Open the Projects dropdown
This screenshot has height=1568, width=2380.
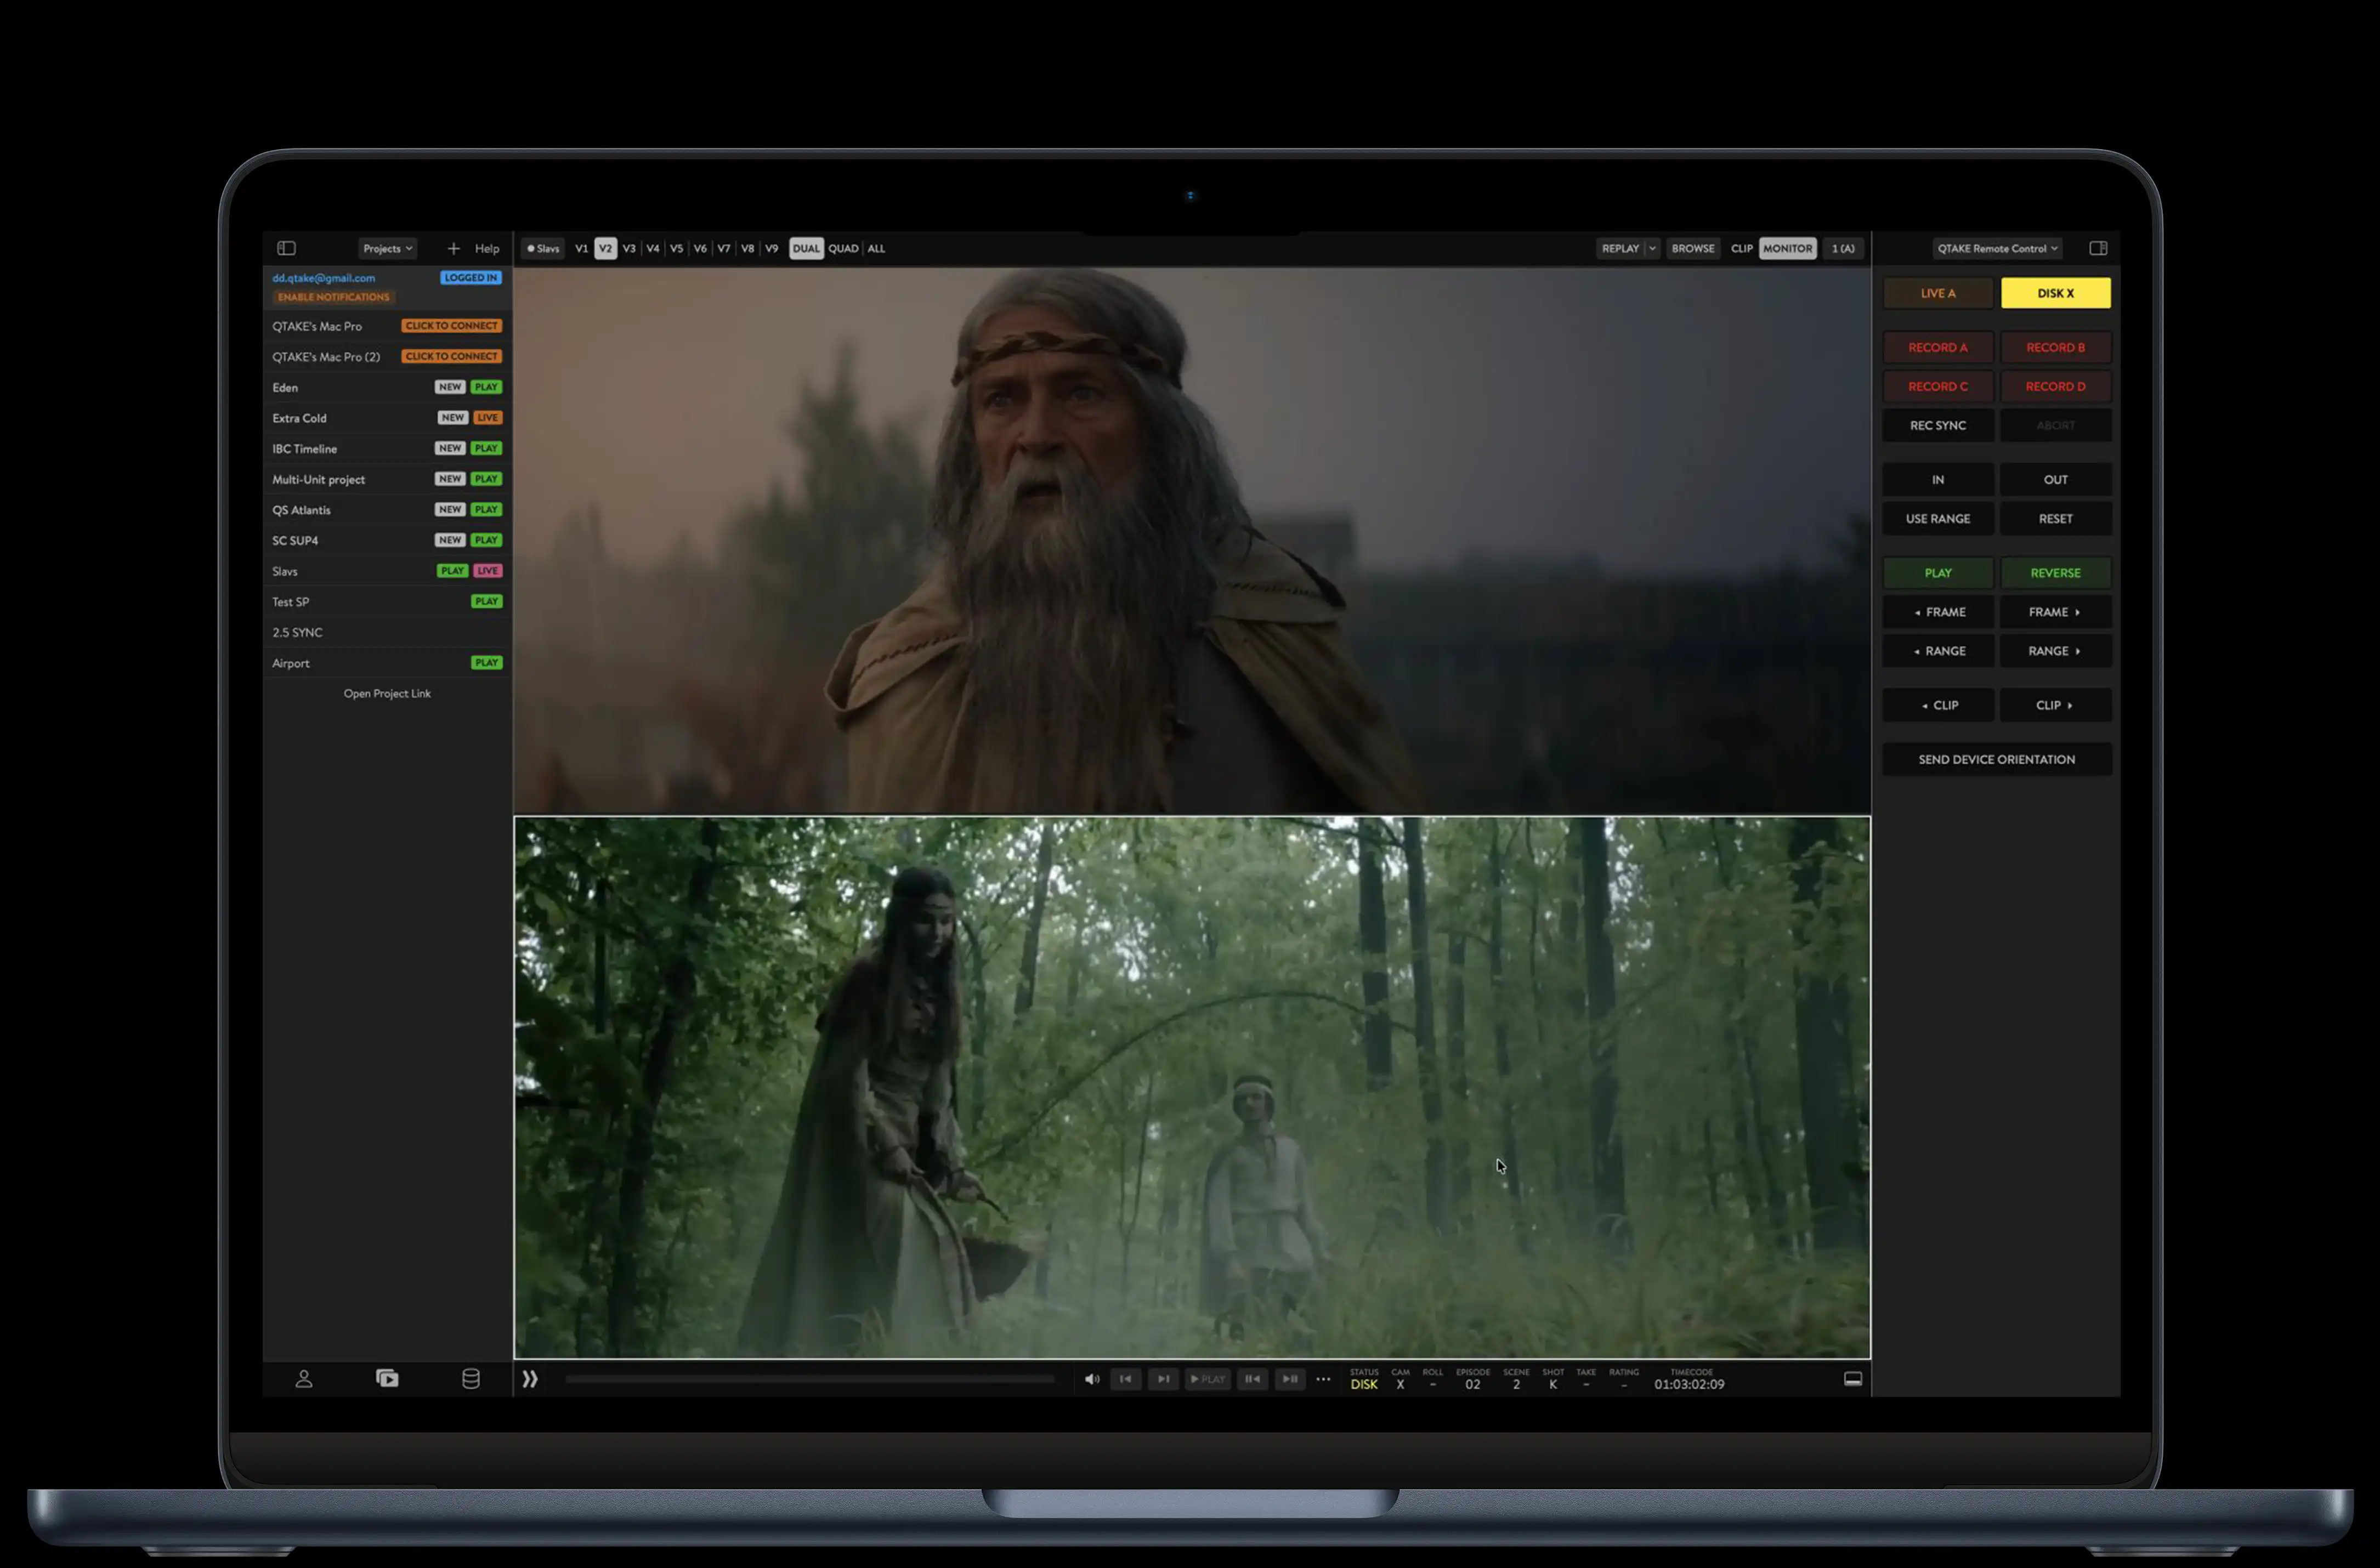point(387,248)
